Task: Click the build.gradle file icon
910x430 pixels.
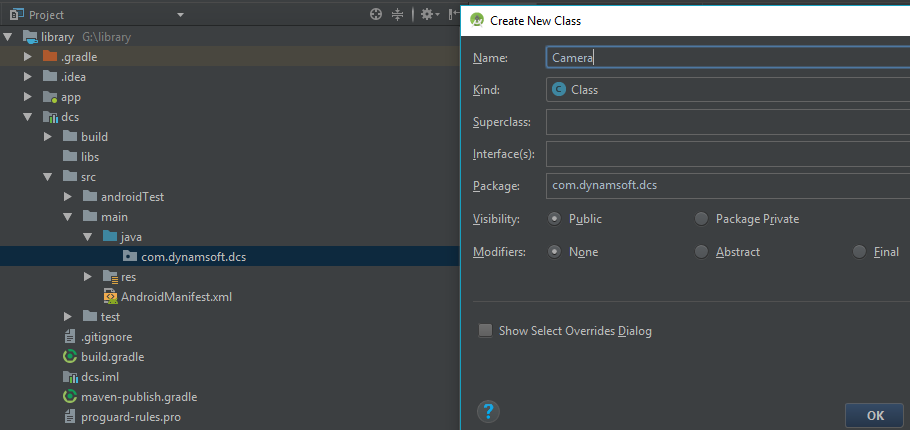Action: (70, 357)
